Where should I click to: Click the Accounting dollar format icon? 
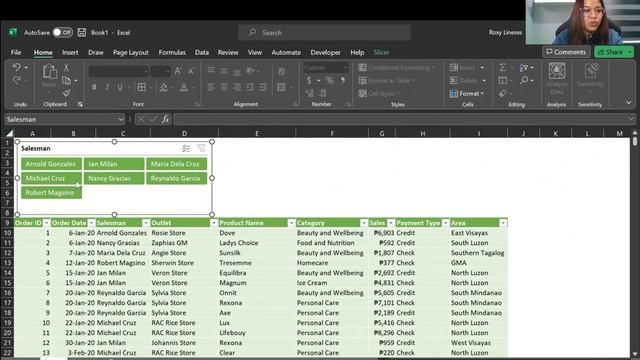(309, 81)
